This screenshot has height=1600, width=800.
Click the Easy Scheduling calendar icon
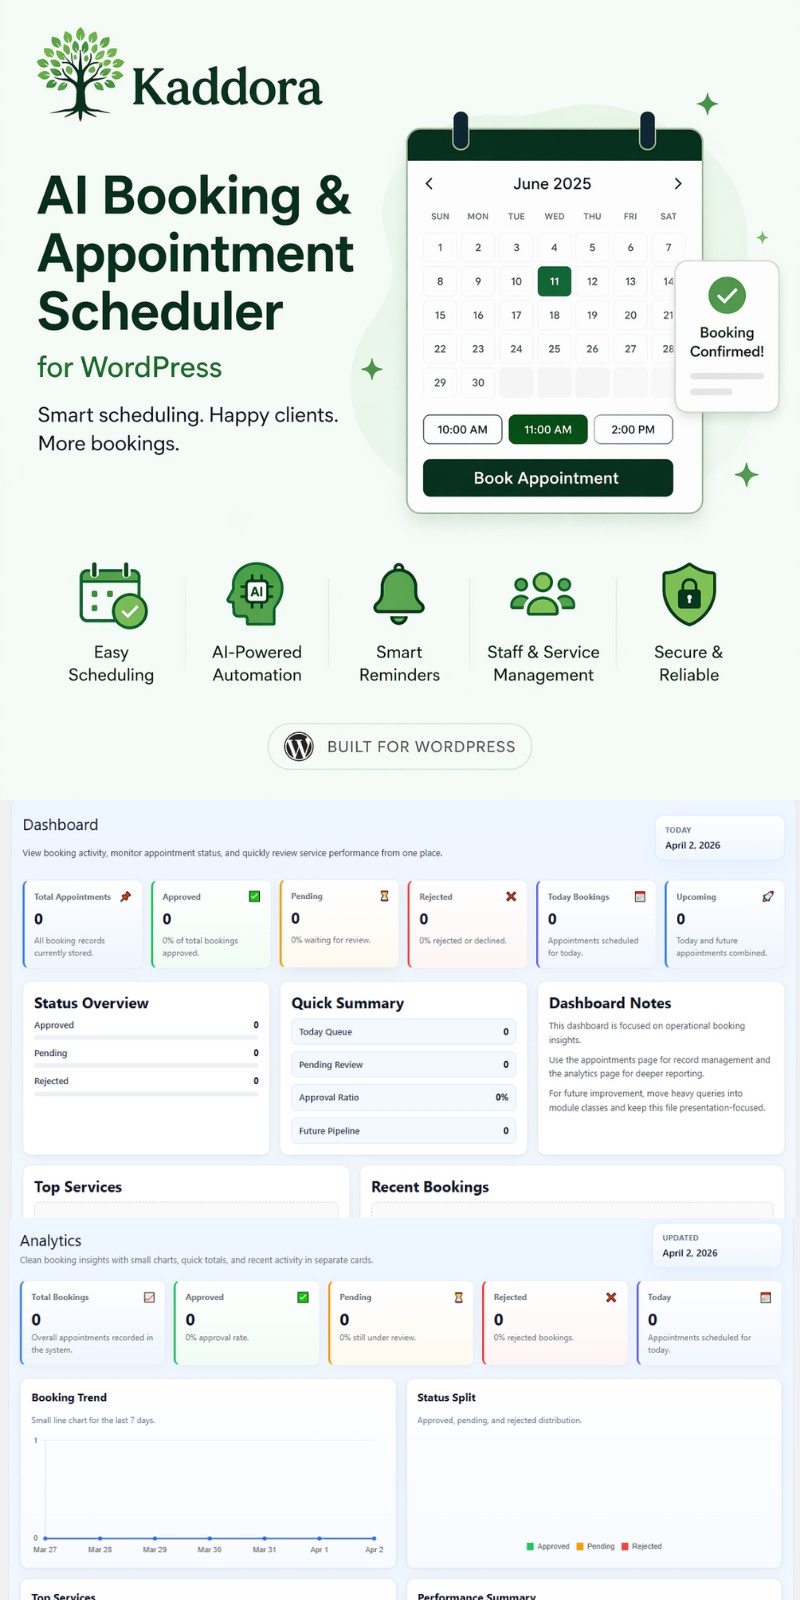(112, 596)
